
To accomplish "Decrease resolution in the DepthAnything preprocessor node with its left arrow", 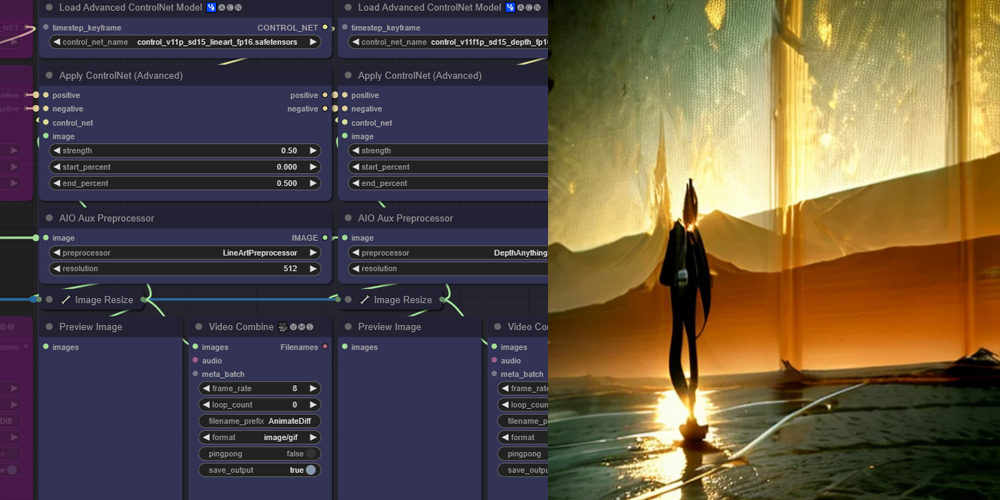I will click(355, 268).
